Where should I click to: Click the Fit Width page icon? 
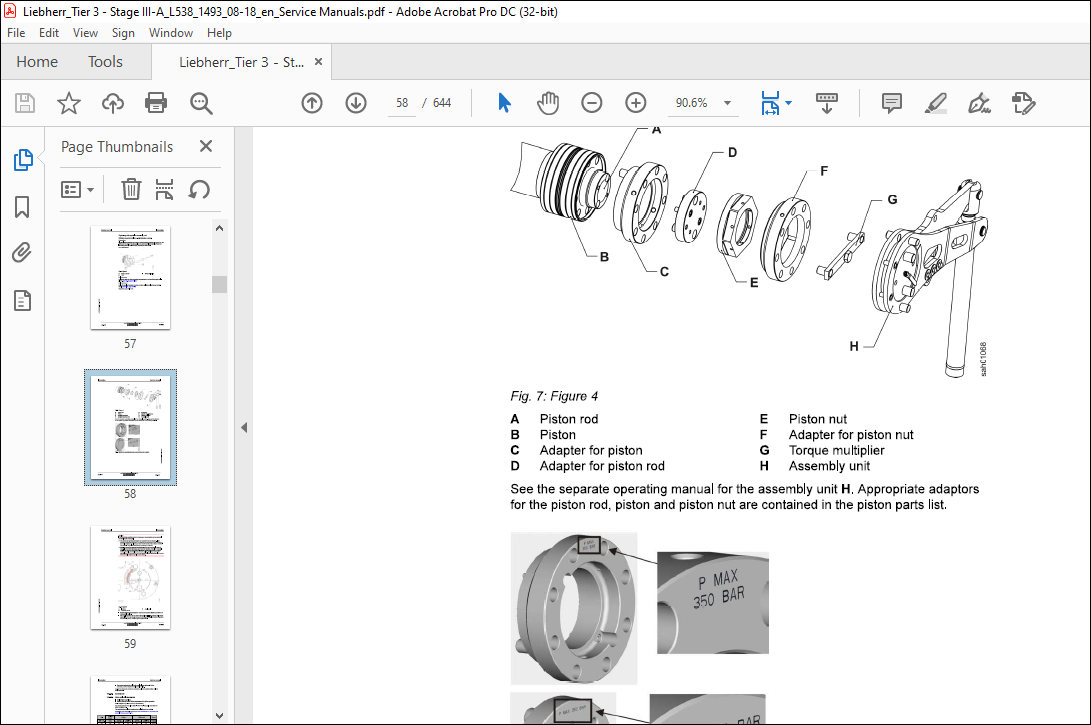pos(770,103)
